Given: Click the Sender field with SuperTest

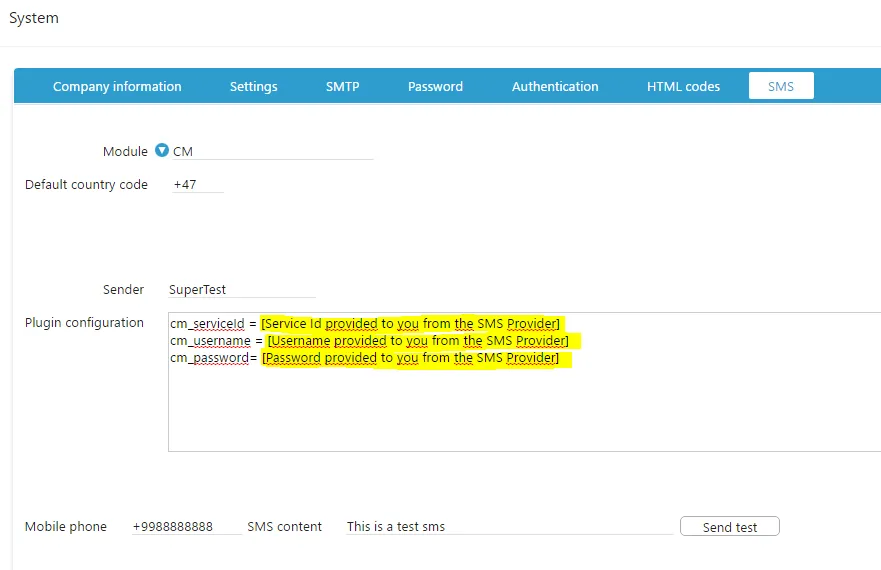Looking at the screenshot, I should [x=242, y=289].
